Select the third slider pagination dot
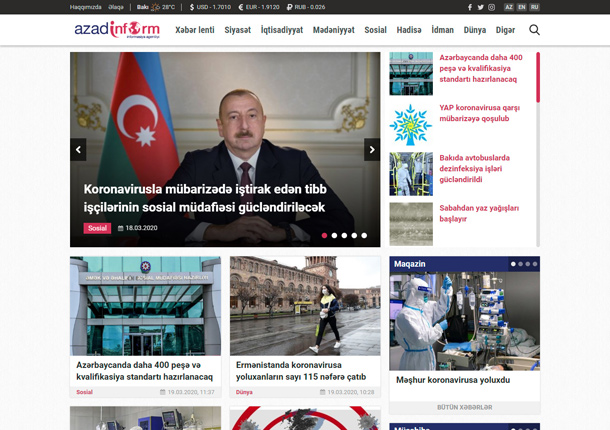The width and height of the screenshot is (610, 430). (344, 236)
